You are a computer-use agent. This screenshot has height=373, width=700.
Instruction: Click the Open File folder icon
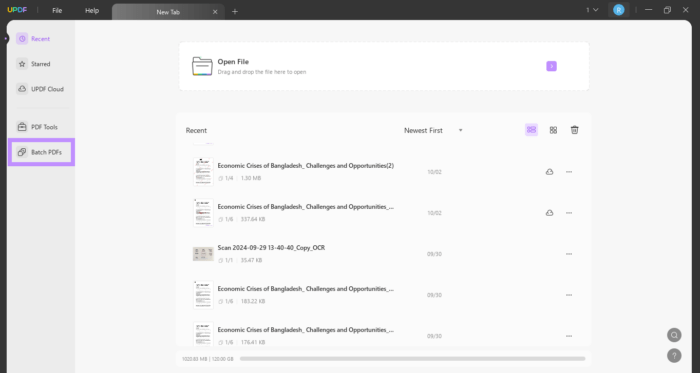pos(202,66)
